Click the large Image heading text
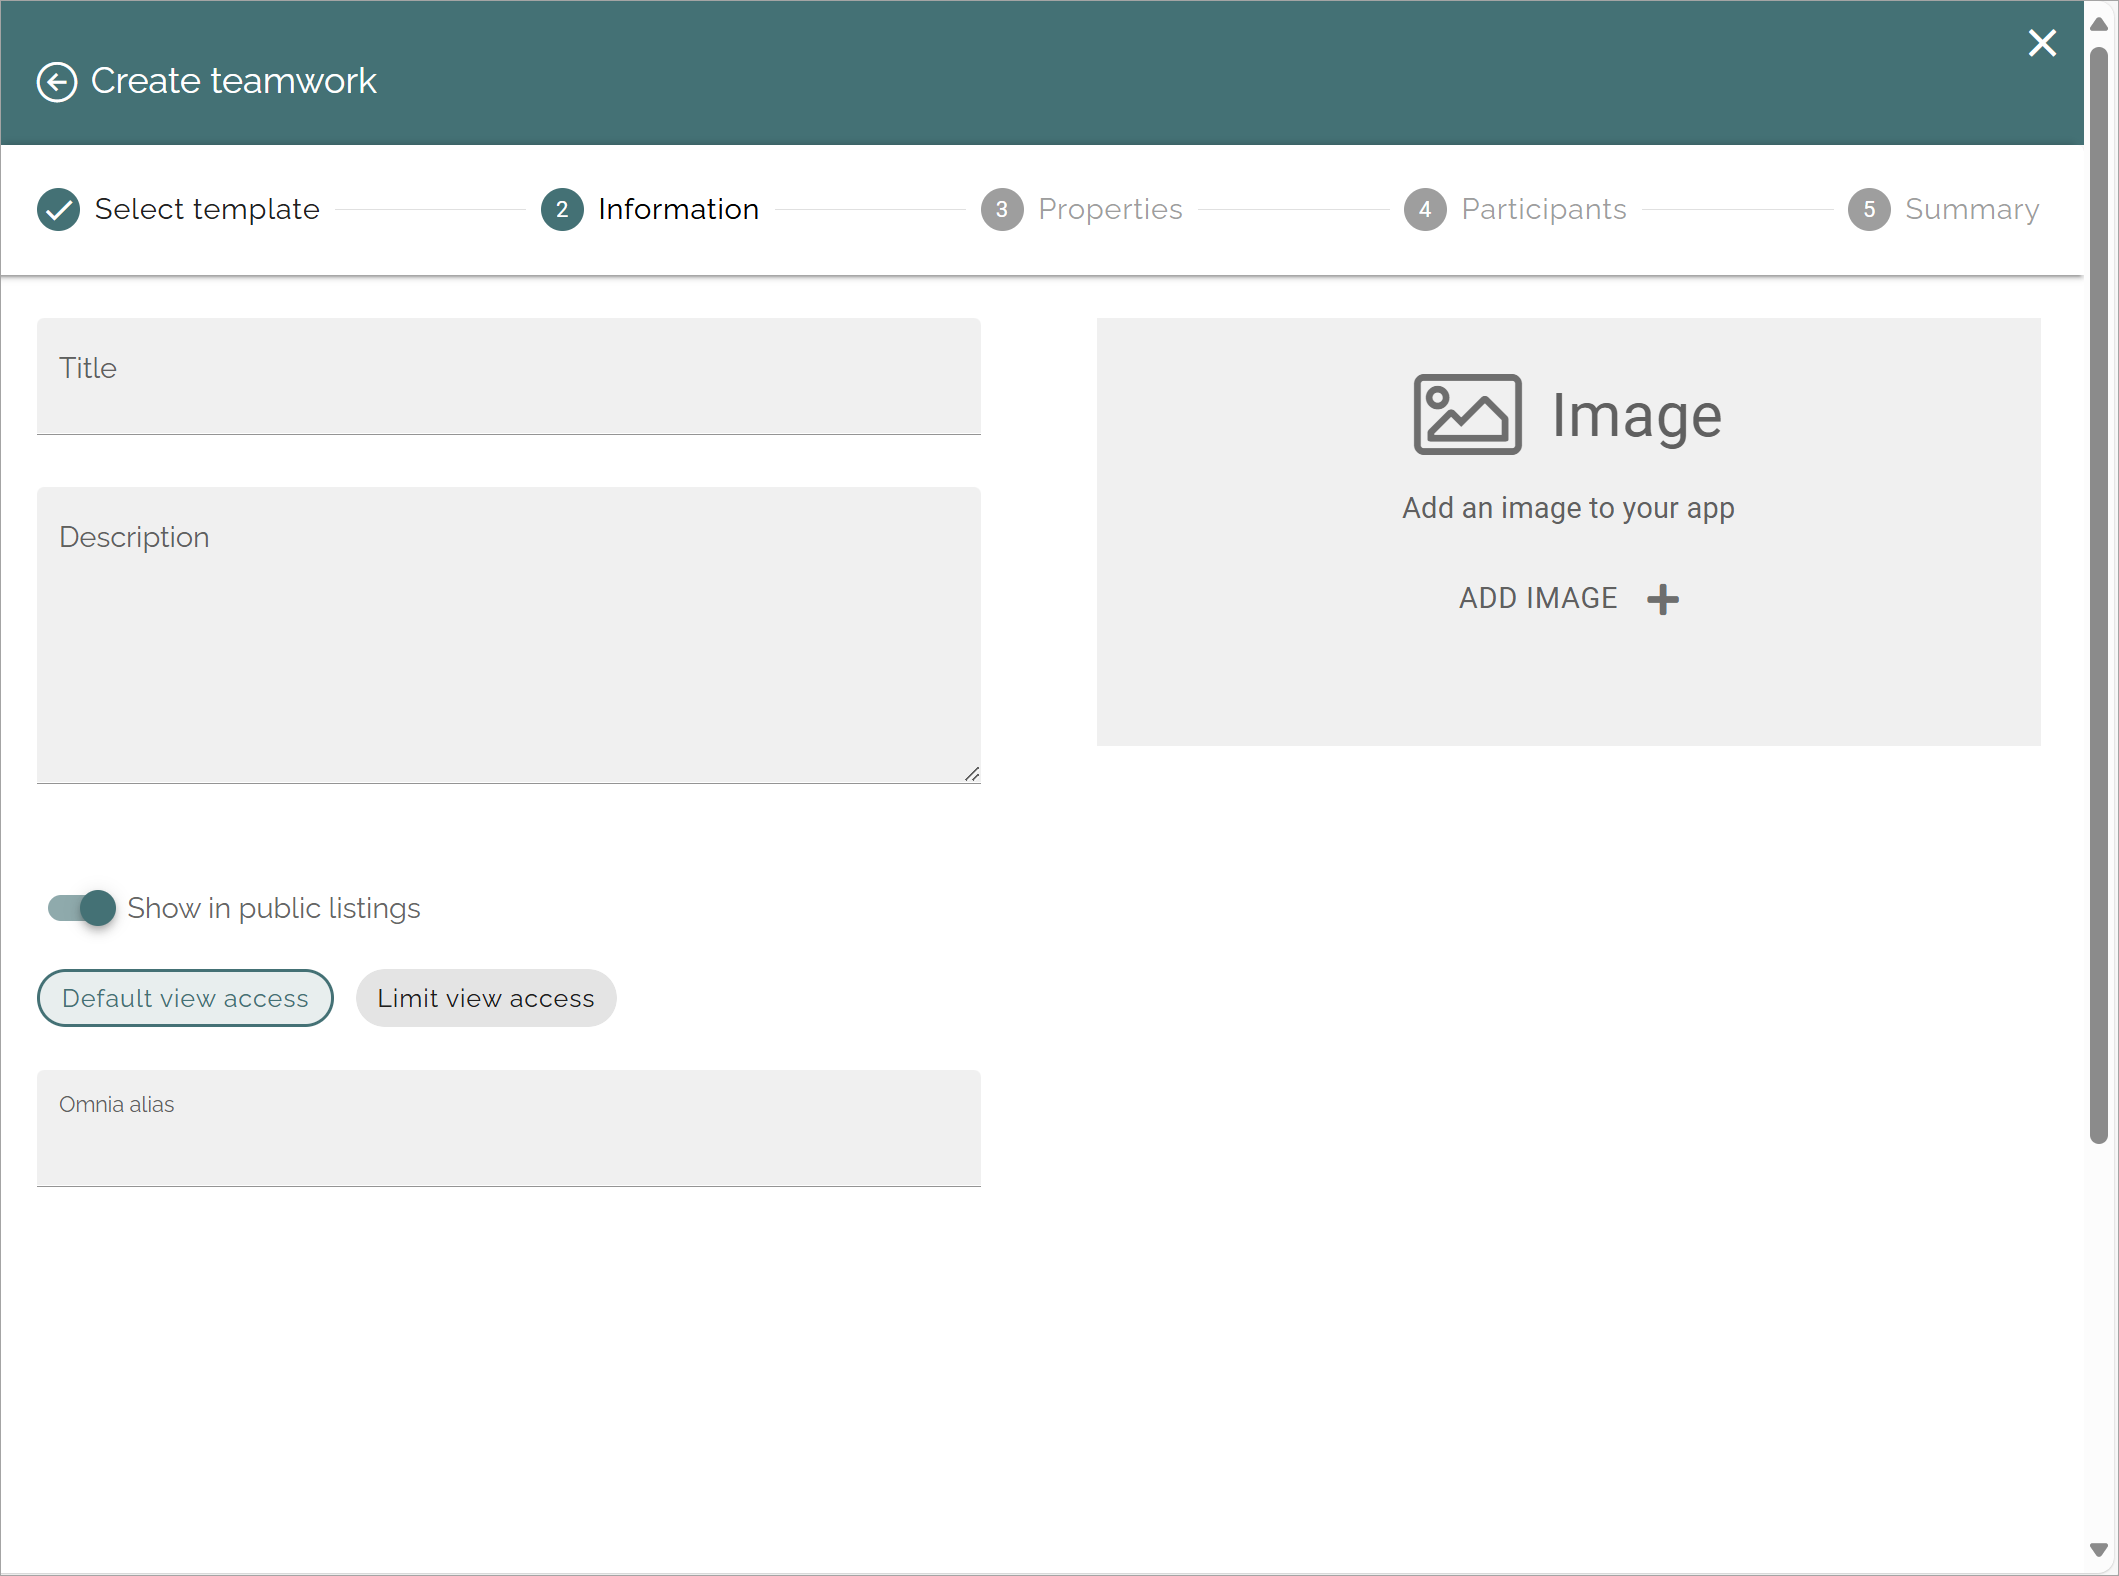The height and width of the screenshot is (1576, 2119). [x=1637, y=415]
